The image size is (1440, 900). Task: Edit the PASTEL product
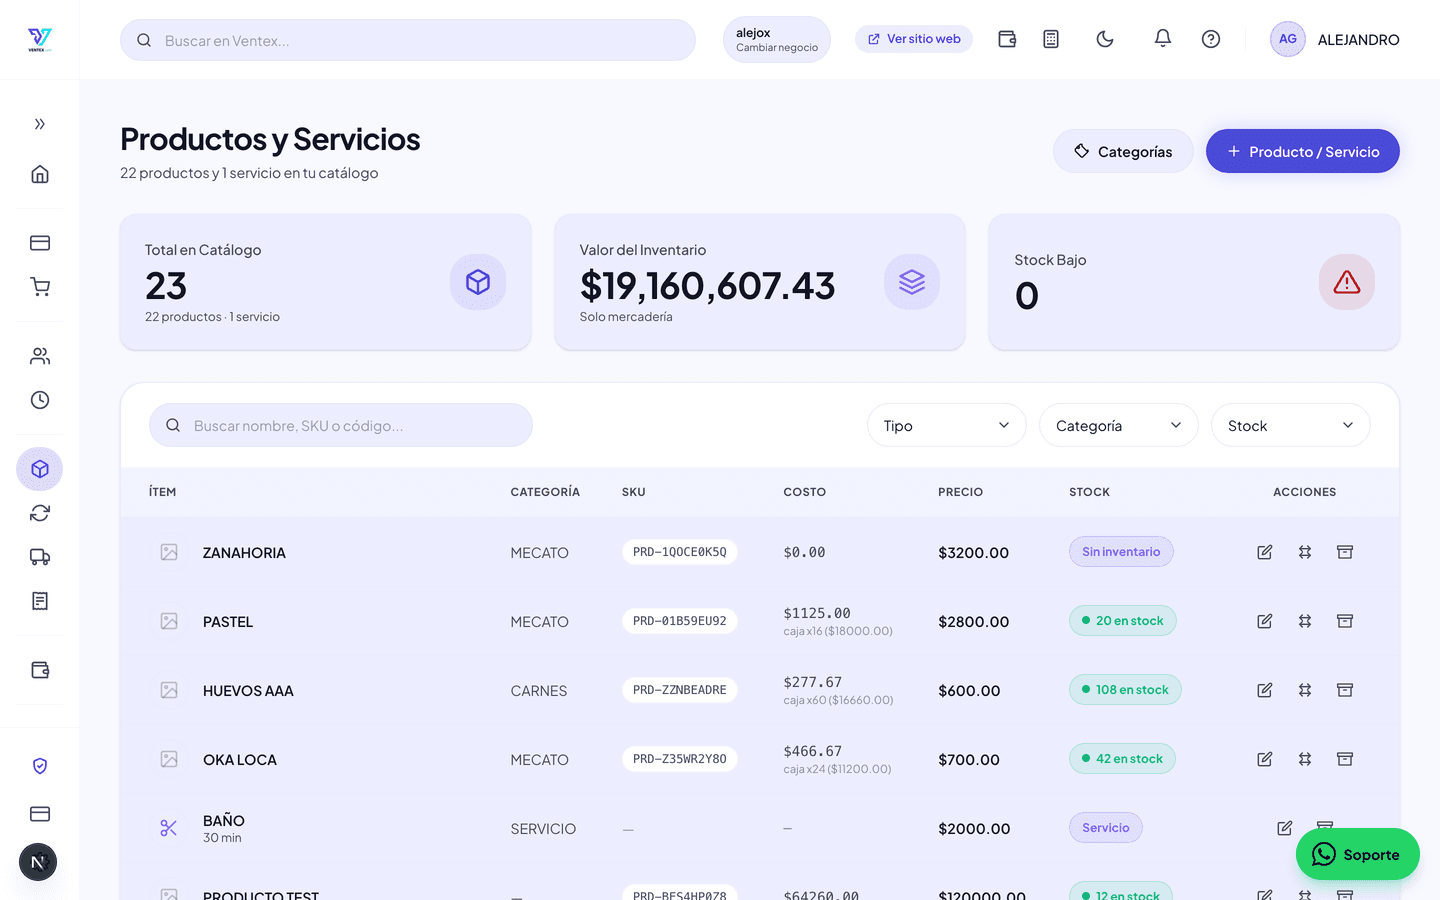1265,621
